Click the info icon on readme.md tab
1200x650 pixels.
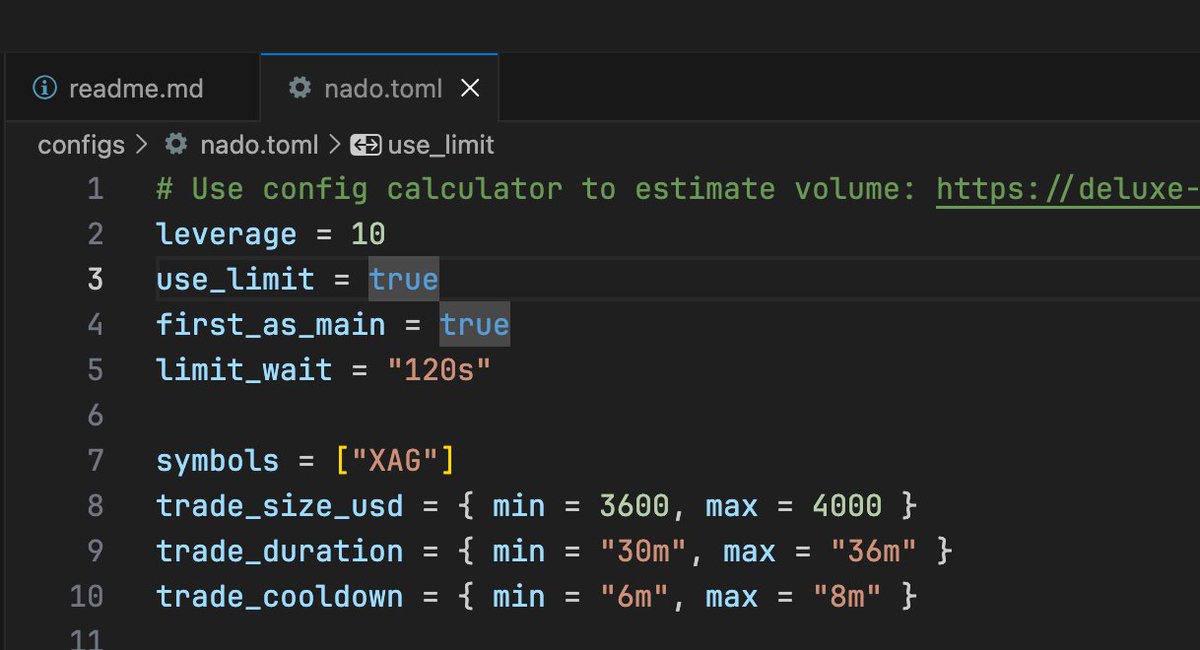point(45,88)
